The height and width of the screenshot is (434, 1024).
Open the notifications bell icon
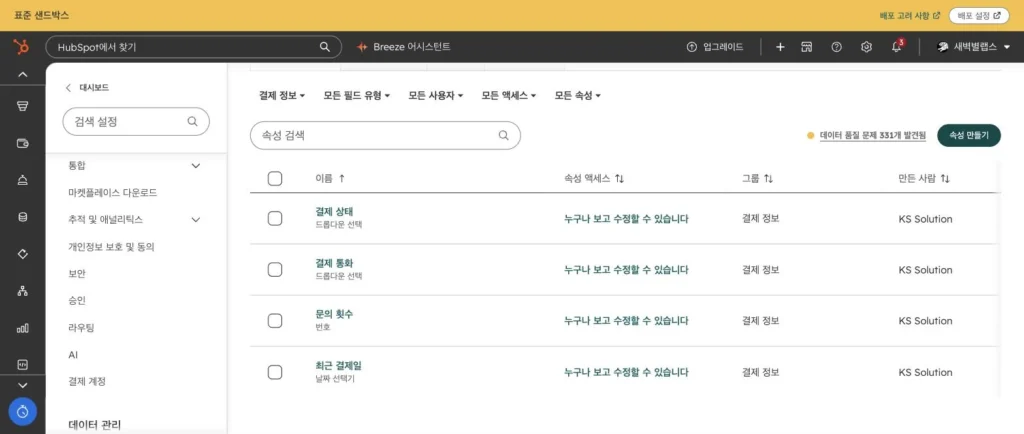coord(897,47)
